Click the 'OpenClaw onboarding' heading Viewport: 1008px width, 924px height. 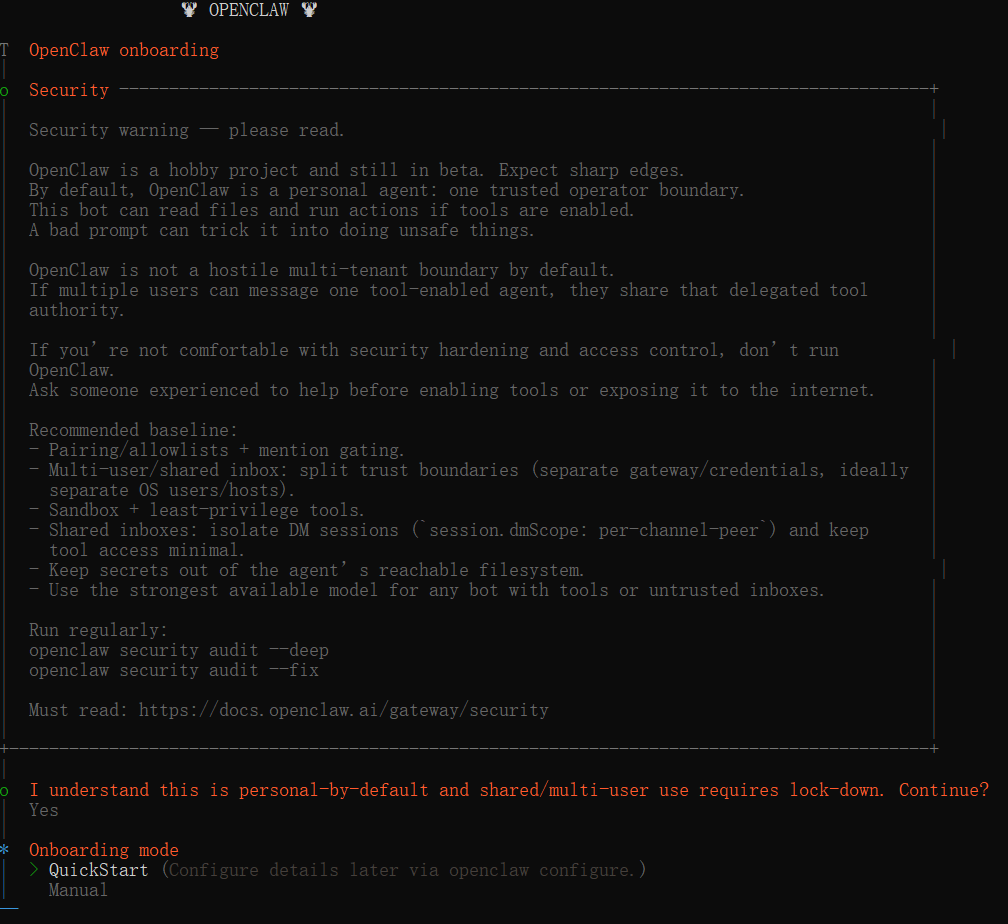124,50
